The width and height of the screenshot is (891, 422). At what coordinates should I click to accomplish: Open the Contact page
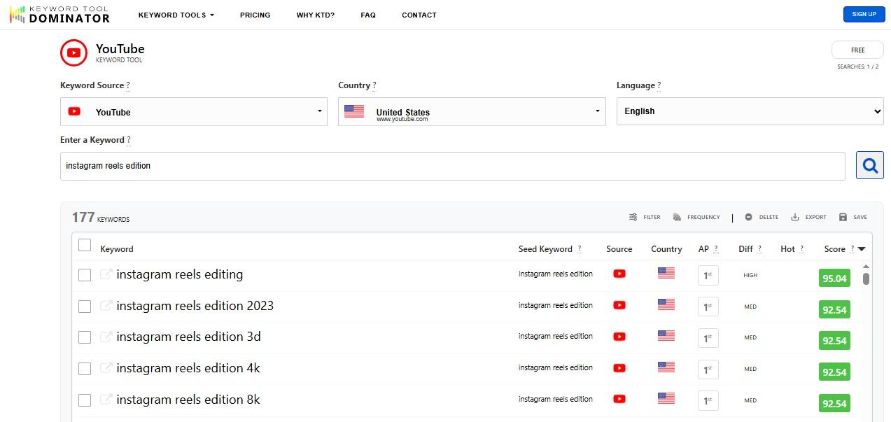(x=419, y=15)
